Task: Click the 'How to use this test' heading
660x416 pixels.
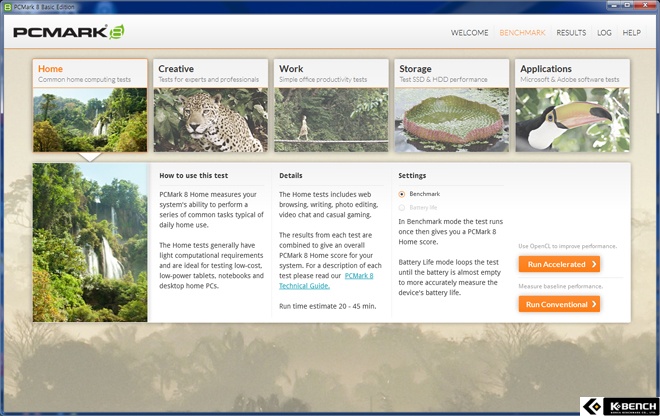Action: pyautogui.click(x=194, y=176)
